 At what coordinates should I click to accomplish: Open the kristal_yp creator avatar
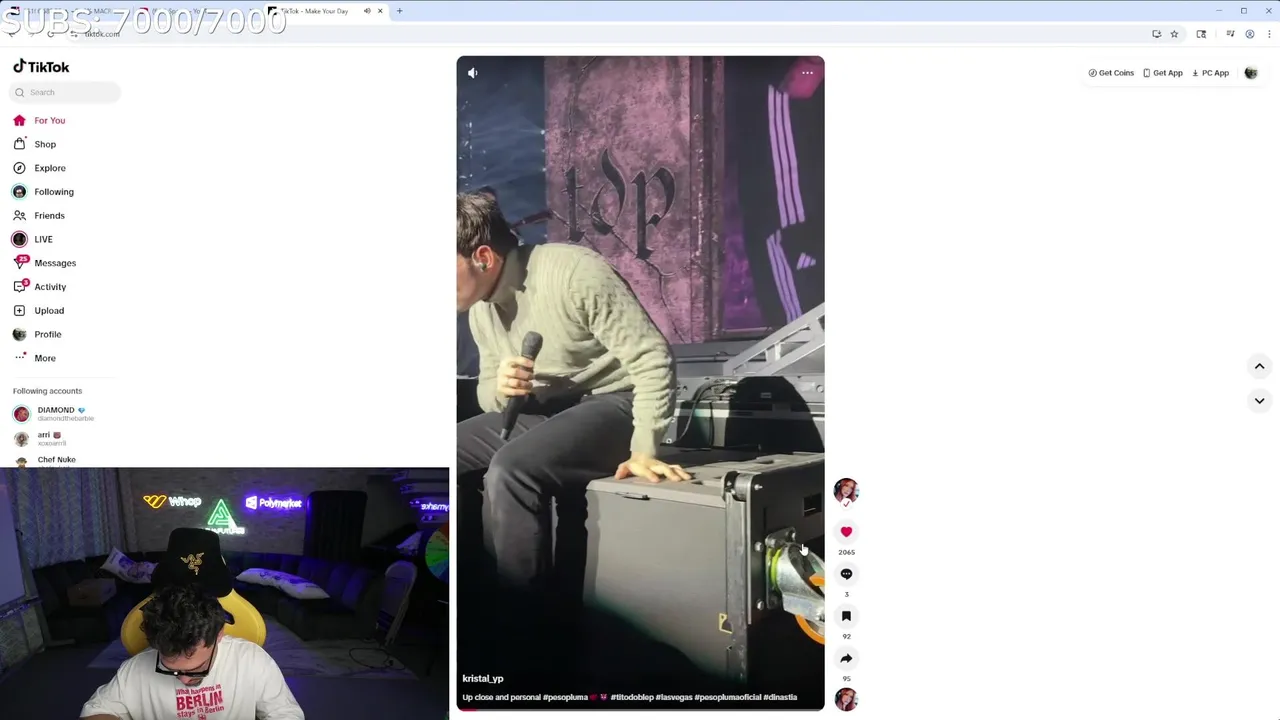[x=846, y=490]
